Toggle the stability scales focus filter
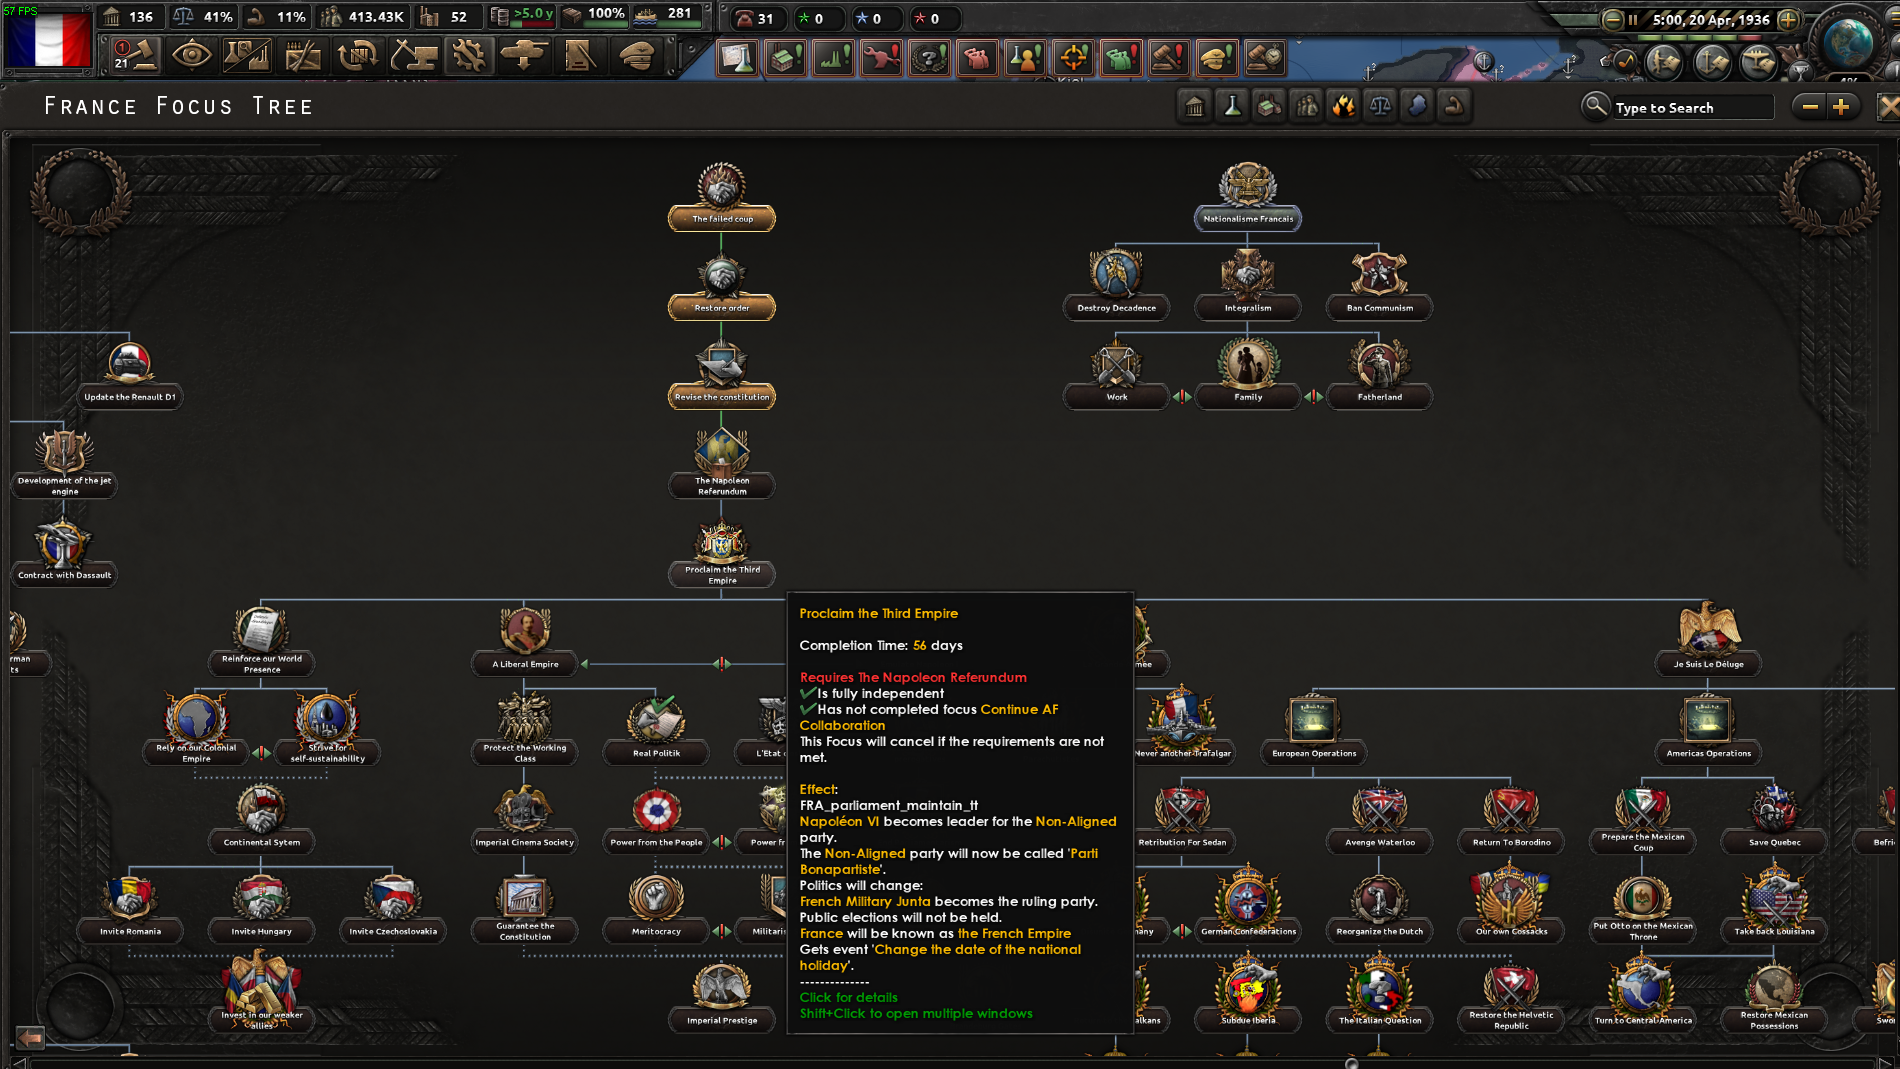 pos(1380,106)
